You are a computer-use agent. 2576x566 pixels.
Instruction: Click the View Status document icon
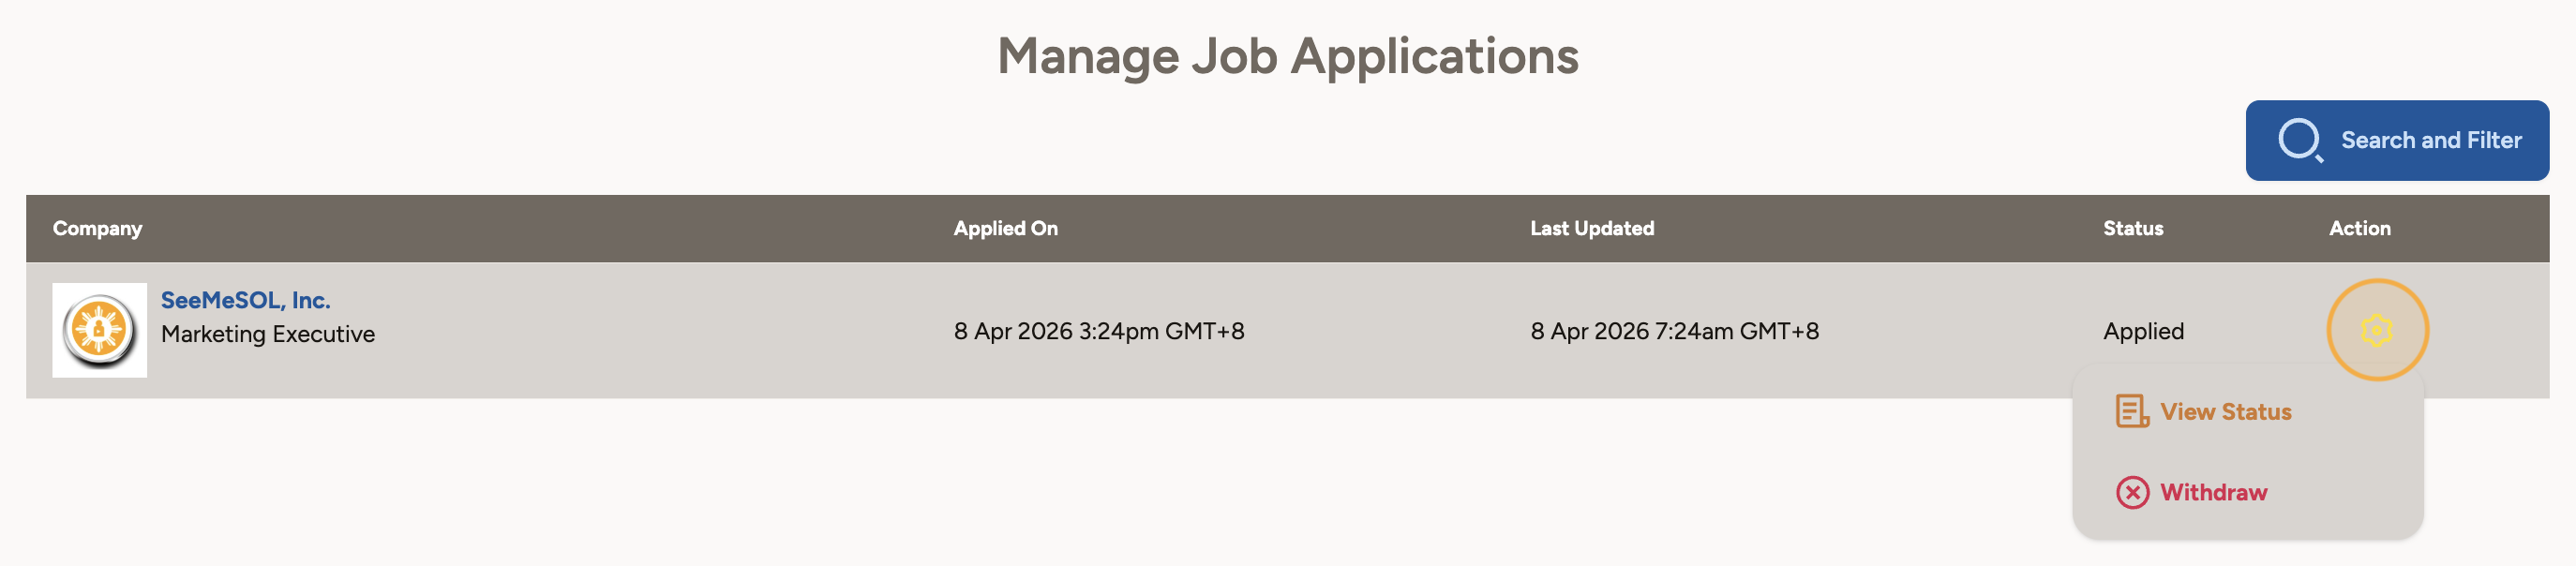[x=2131, y=411]
